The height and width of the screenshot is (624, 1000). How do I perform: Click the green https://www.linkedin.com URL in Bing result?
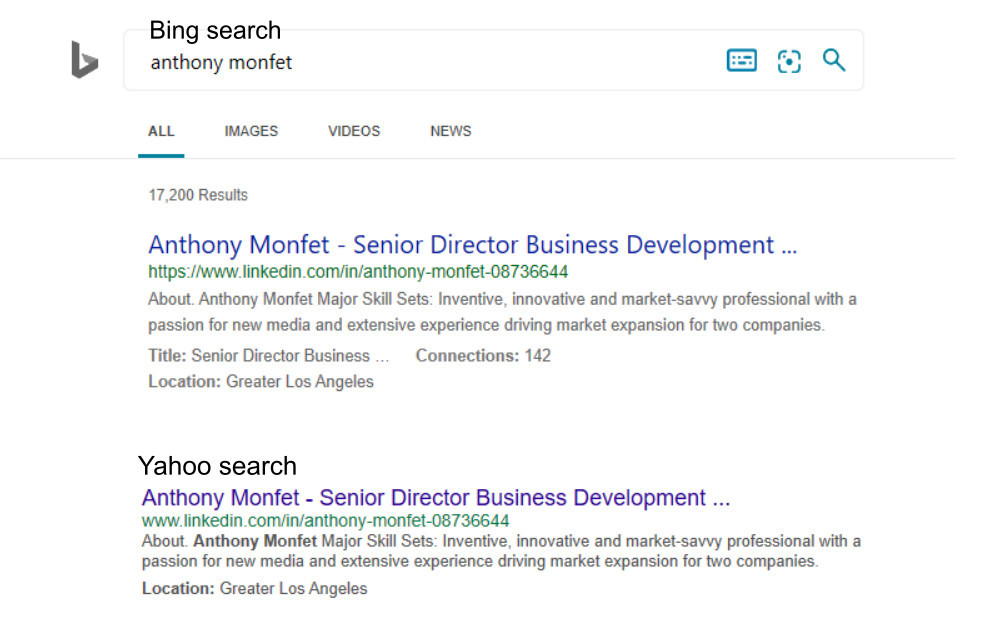coord(358,272)
